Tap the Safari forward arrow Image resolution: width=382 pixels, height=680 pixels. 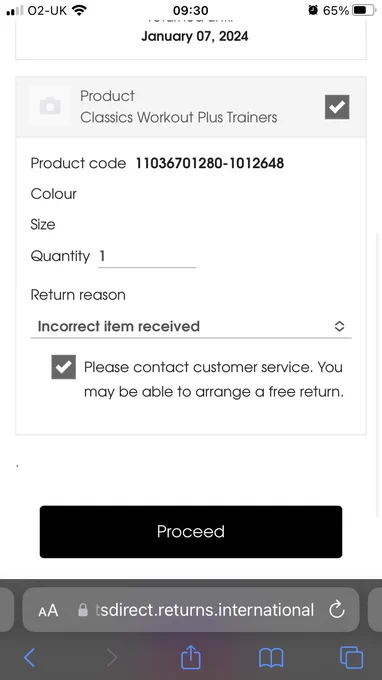click(112, 657)
